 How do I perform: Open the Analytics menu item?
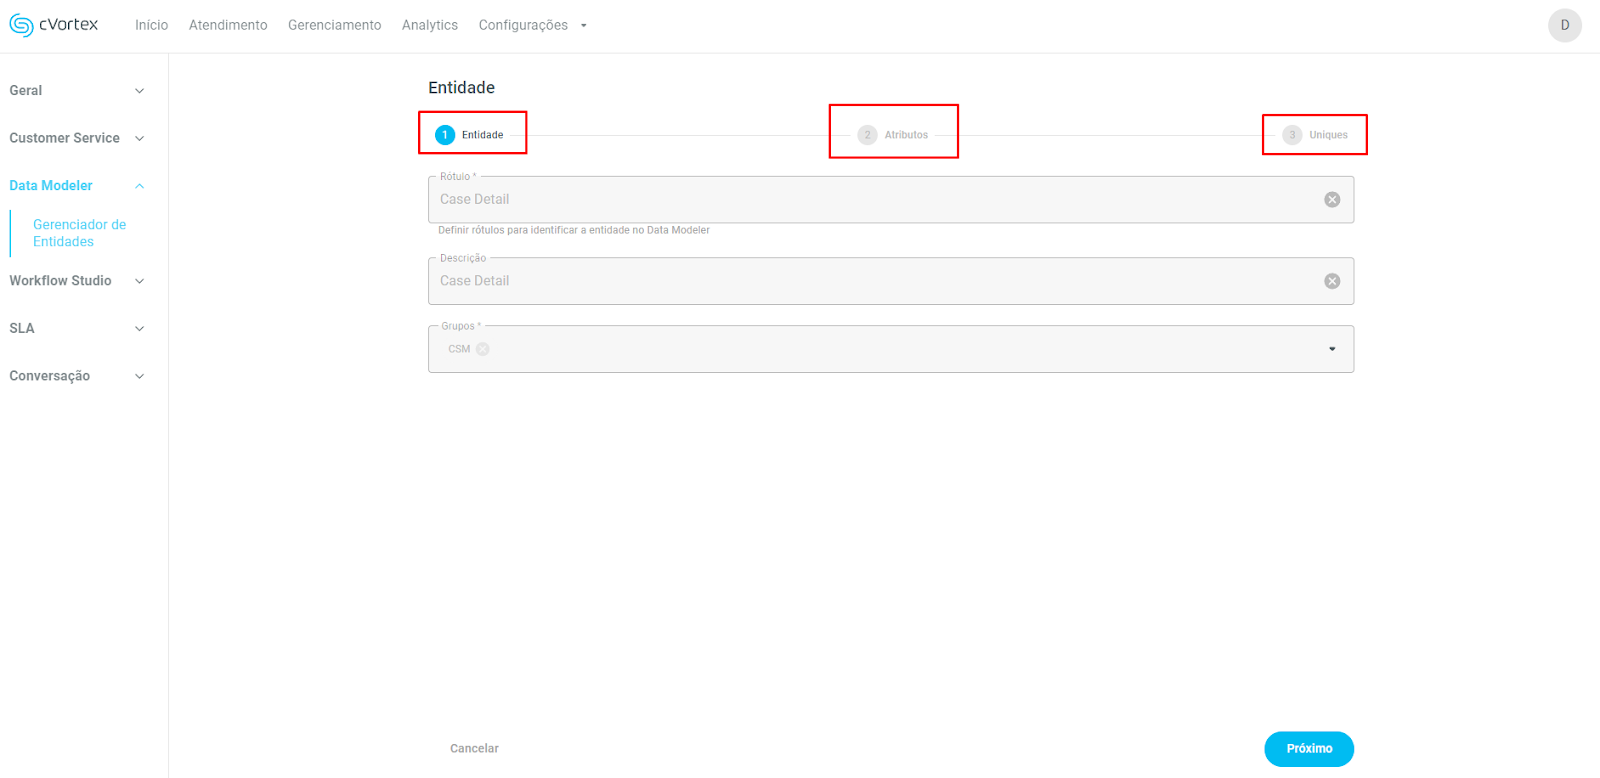(430, 25)
